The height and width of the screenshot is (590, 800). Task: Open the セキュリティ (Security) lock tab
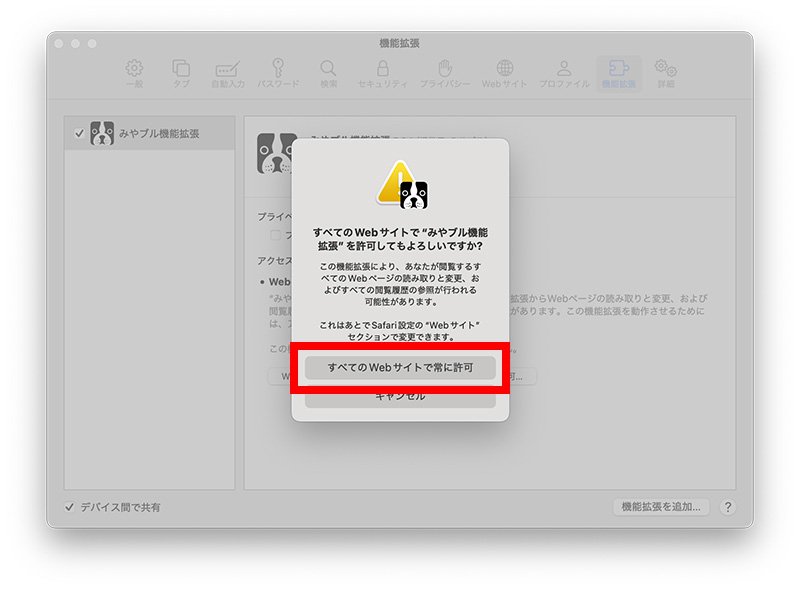click(x=382, y=73)
